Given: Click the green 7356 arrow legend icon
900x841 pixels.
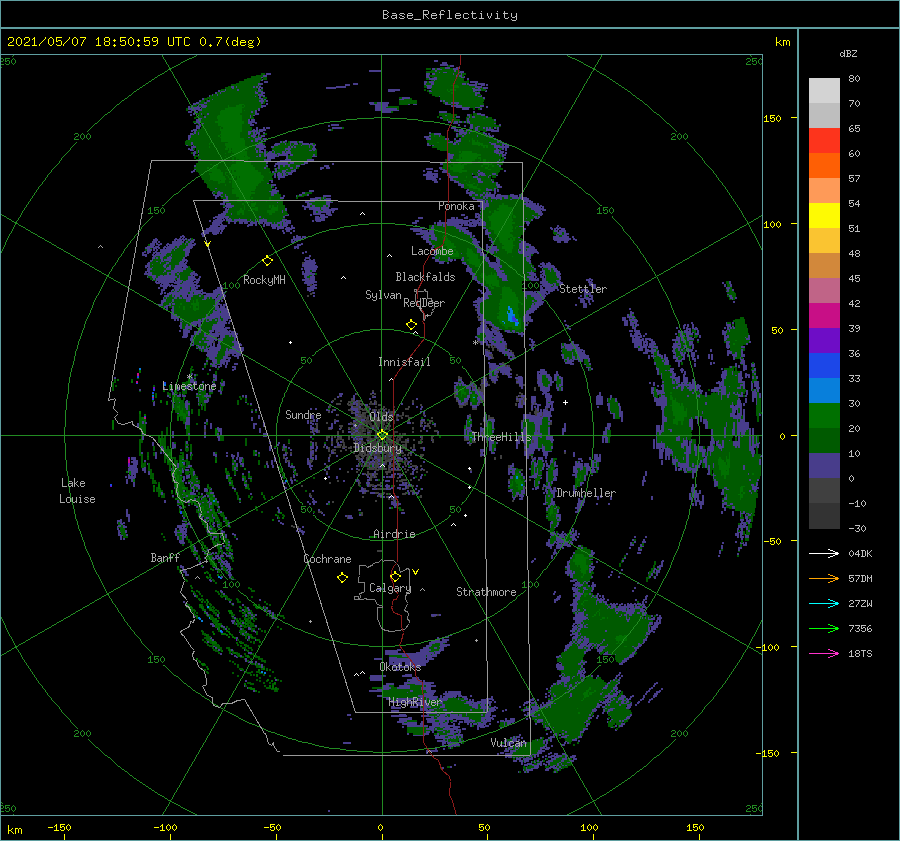Looking at the screenshot, I should click(824, 629).
